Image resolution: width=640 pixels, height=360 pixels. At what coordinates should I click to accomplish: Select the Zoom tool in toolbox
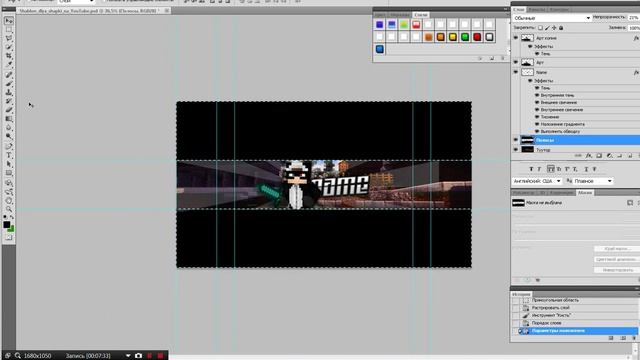pos(9,209)
